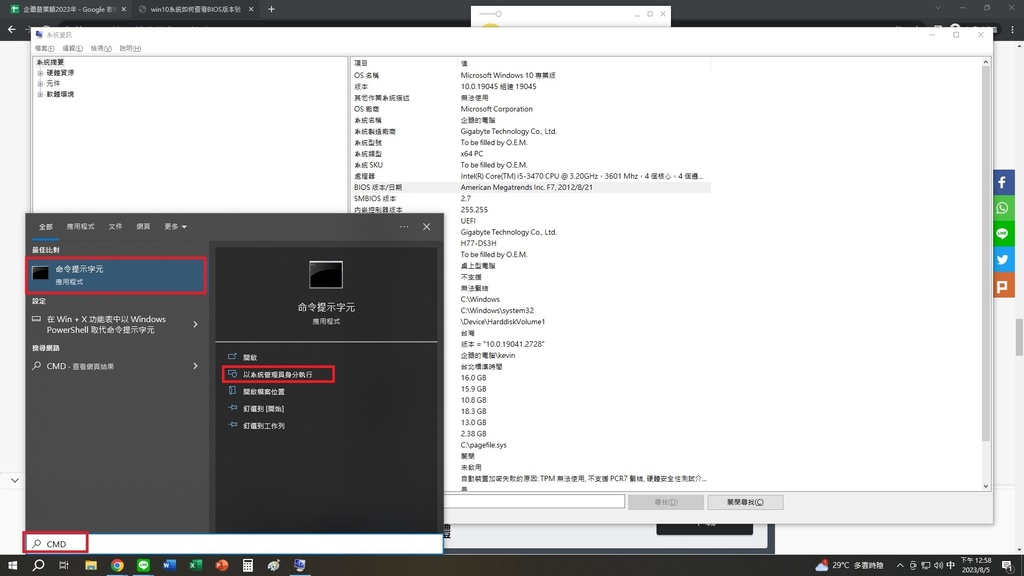Select the 命令提示字元 best match result
Screen dimensions: 1024x576
116,275
